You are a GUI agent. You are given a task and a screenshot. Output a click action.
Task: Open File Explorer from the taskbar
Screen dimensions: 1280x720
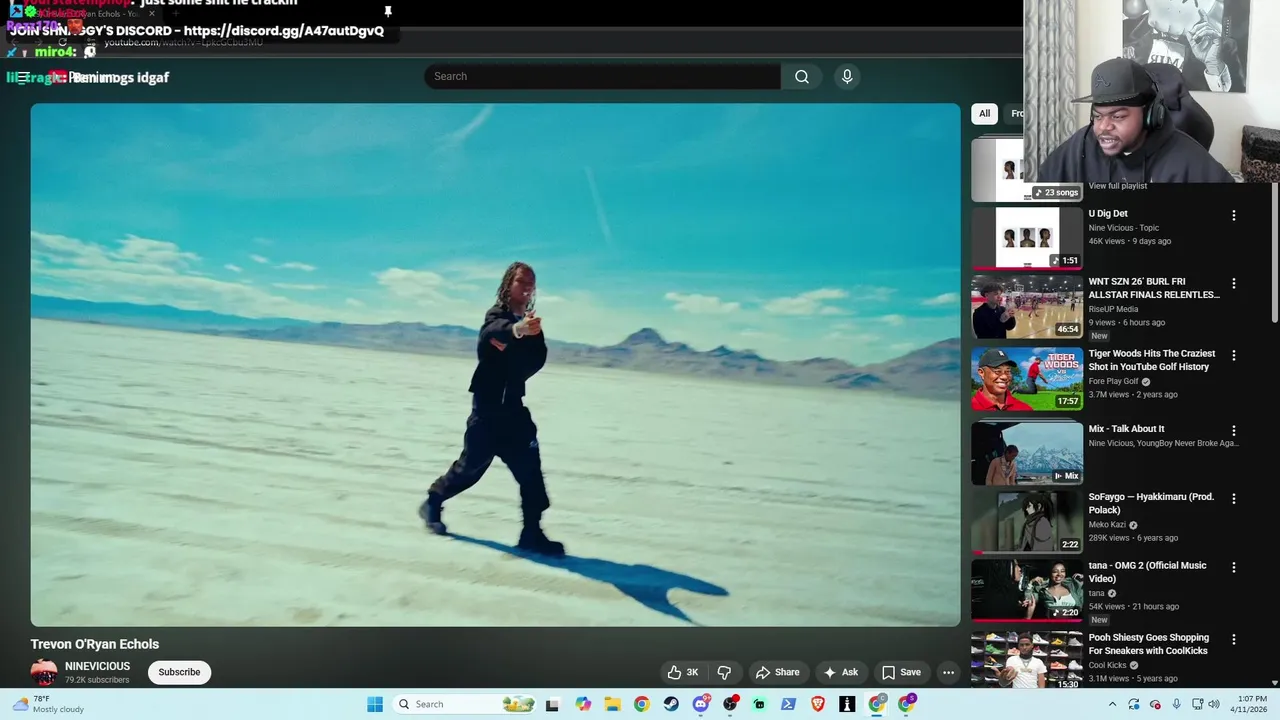(612, 704)
